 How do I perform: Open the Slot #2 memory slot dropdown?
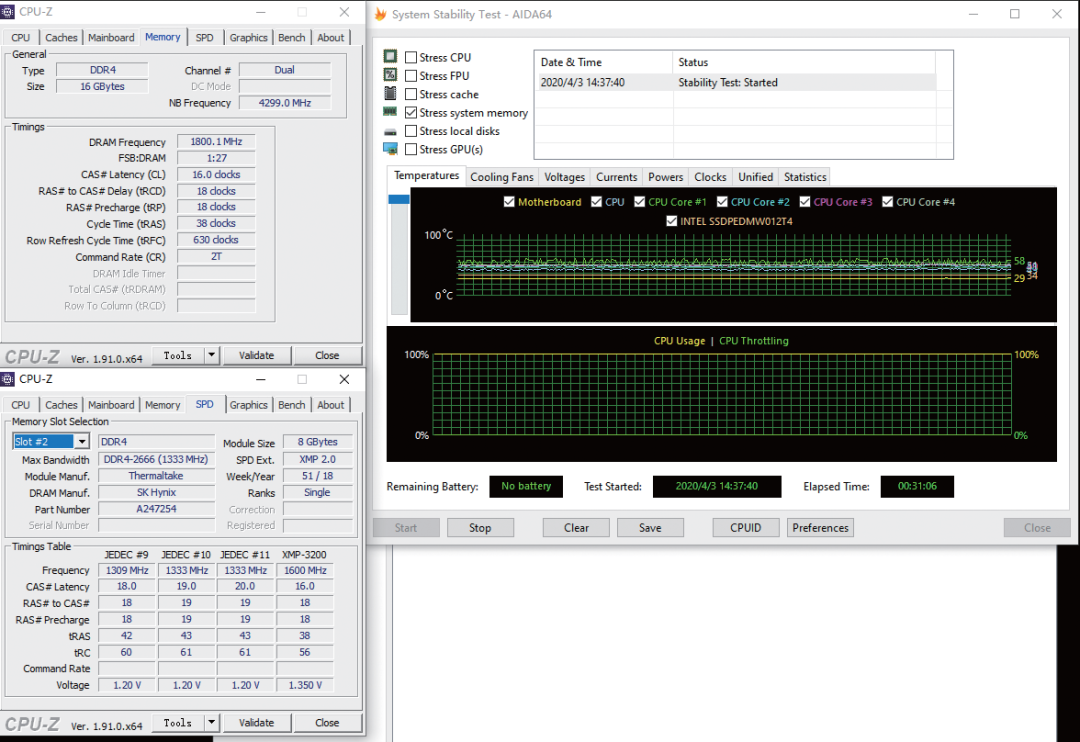click(82, 442)
